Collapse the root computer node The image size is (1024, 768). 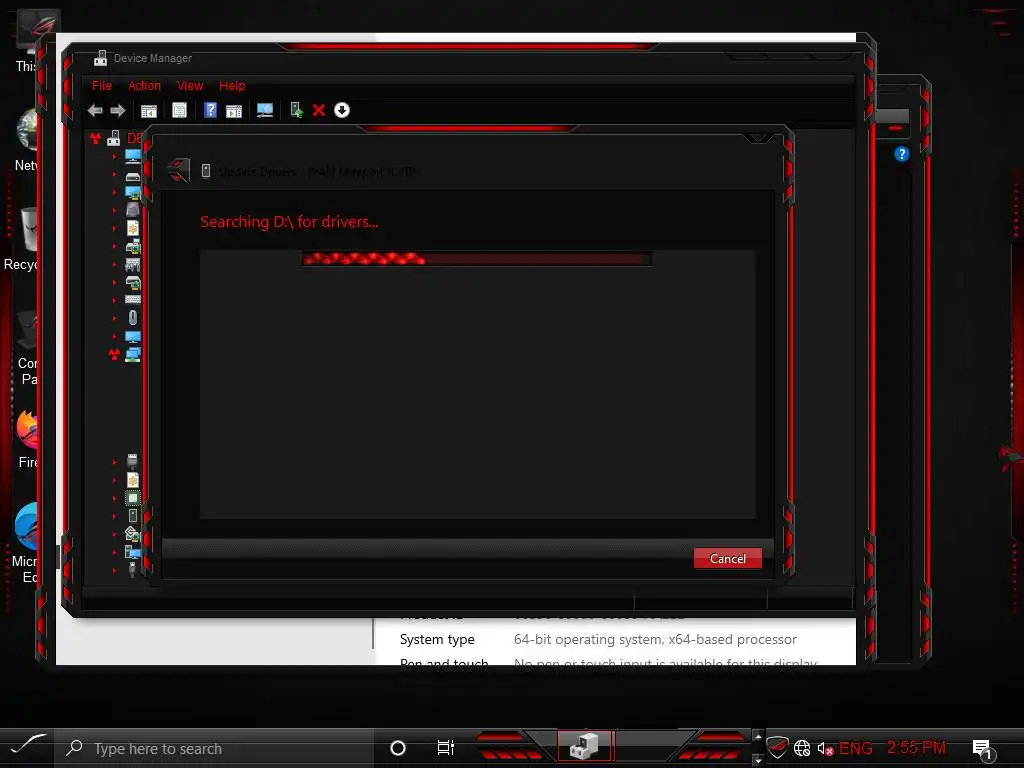(95, 138)
